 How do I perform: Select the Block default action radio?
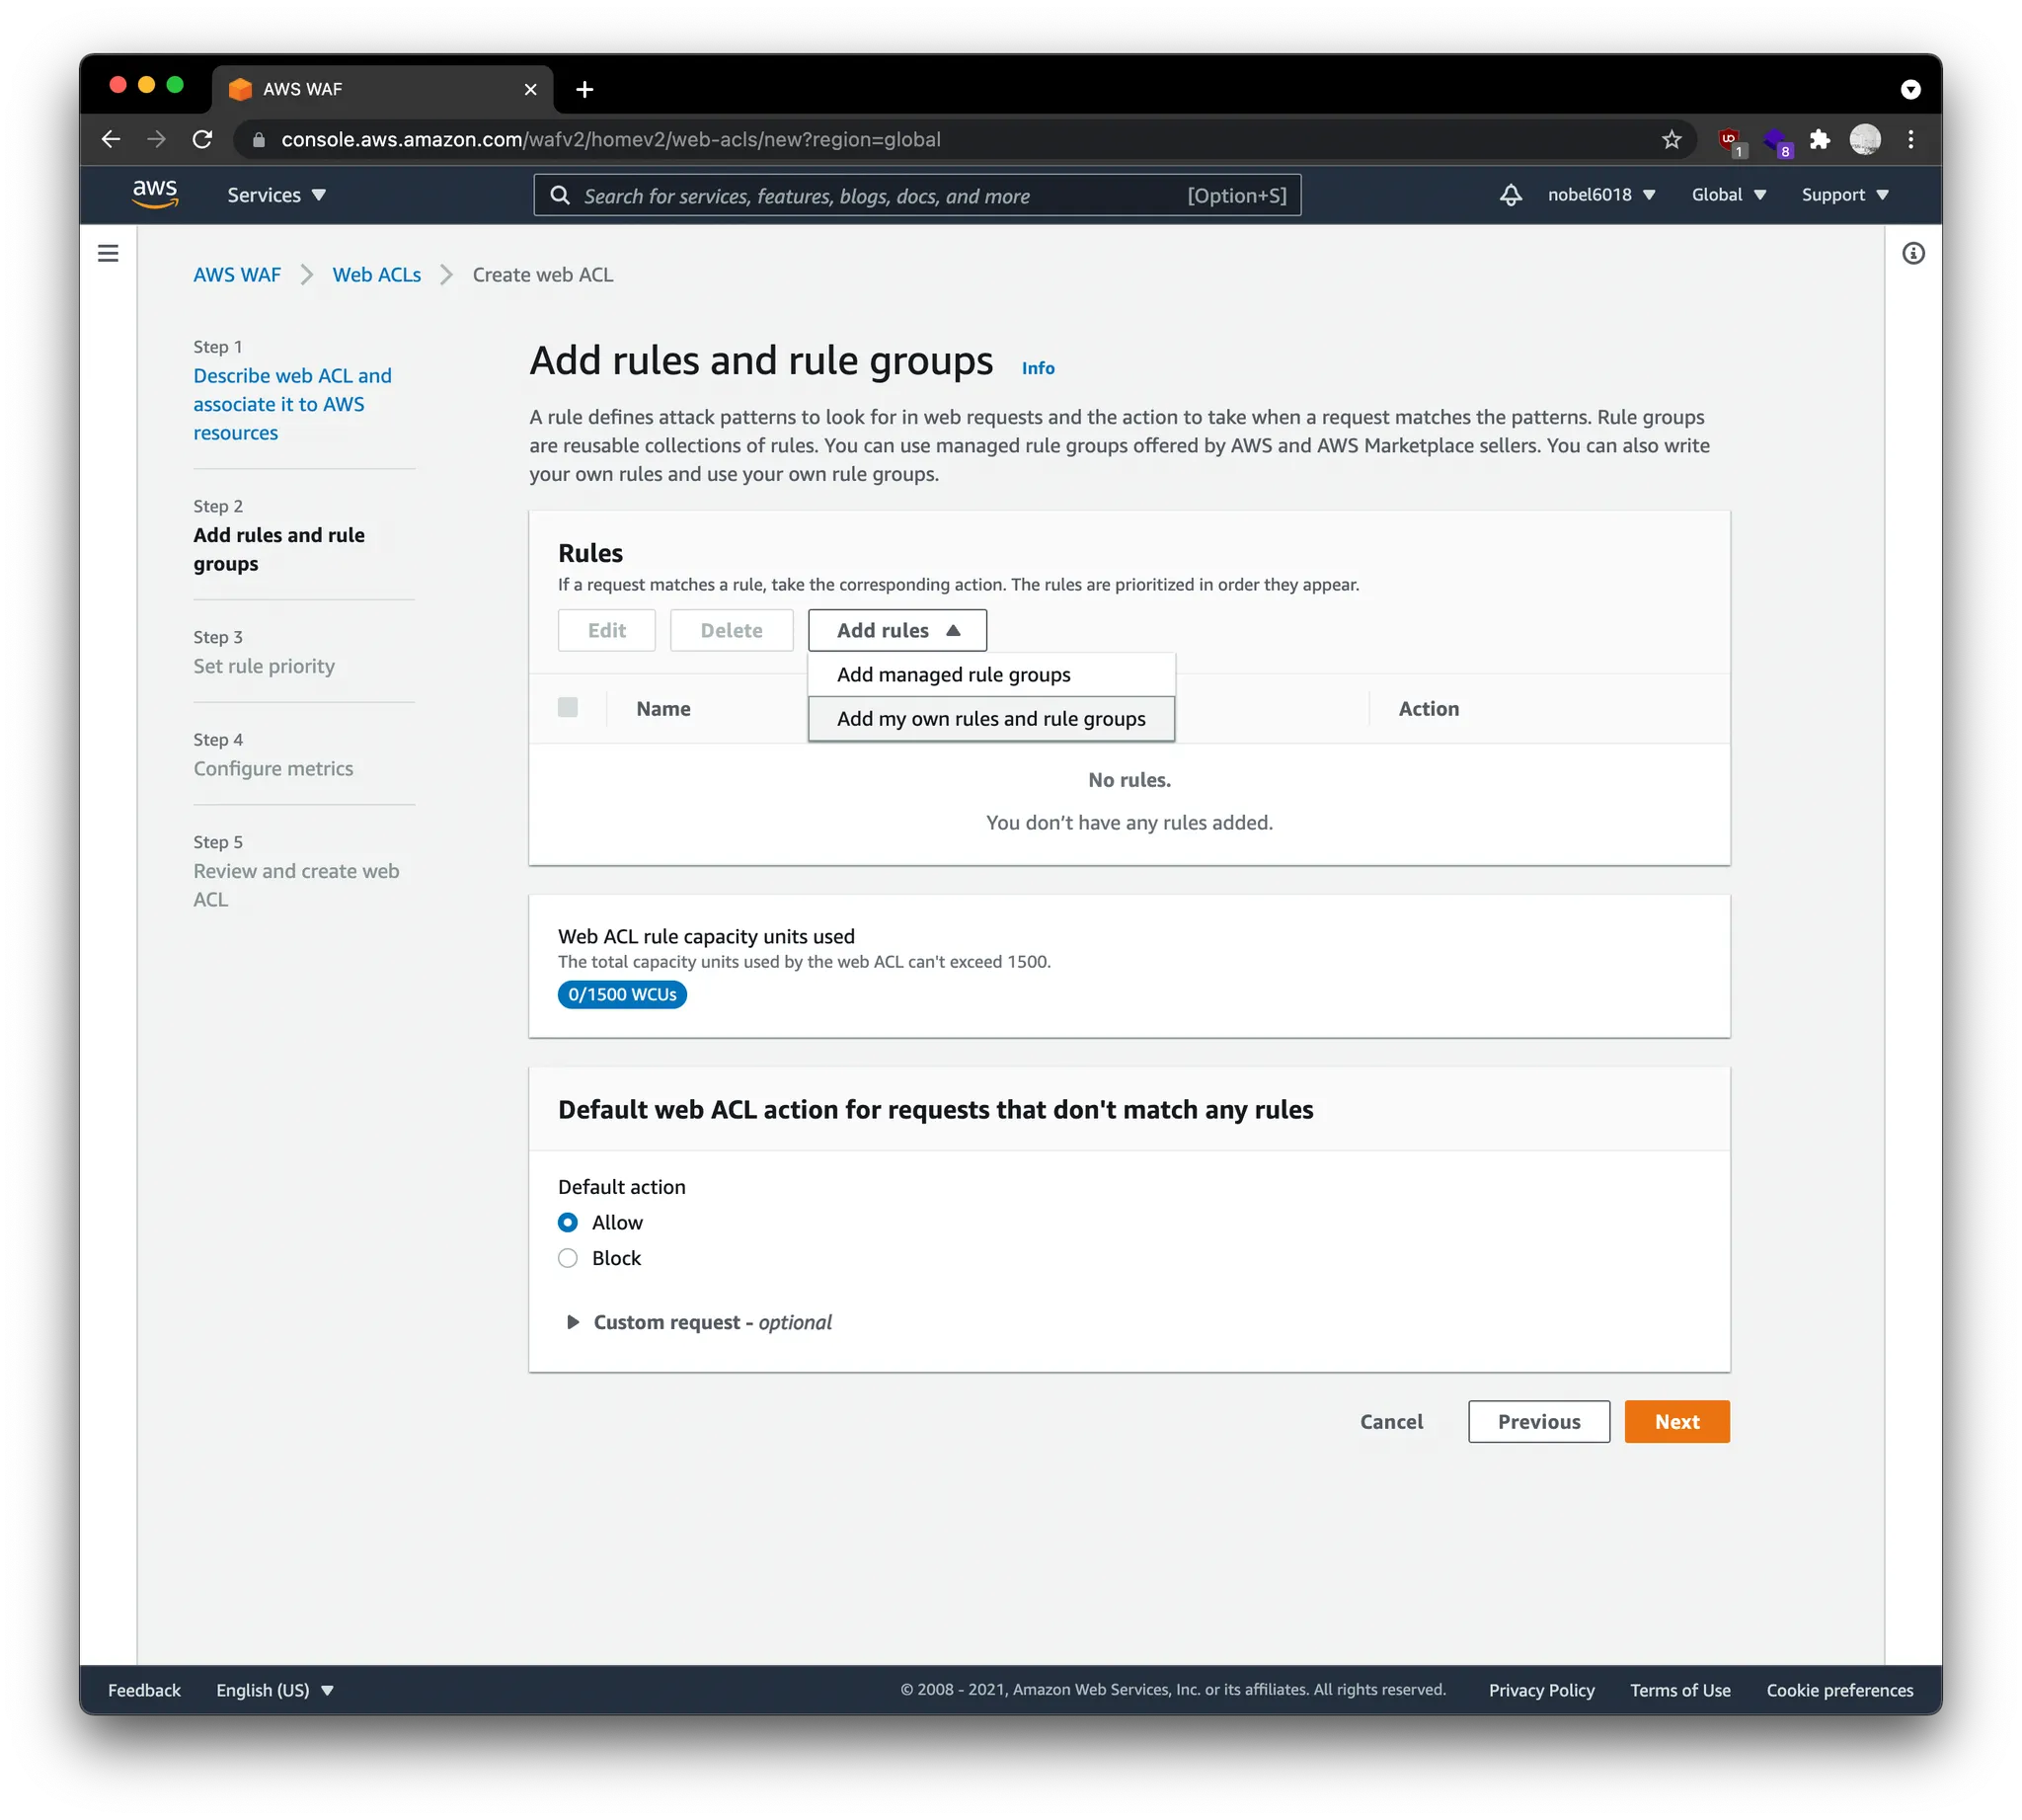pos(568,1258)
